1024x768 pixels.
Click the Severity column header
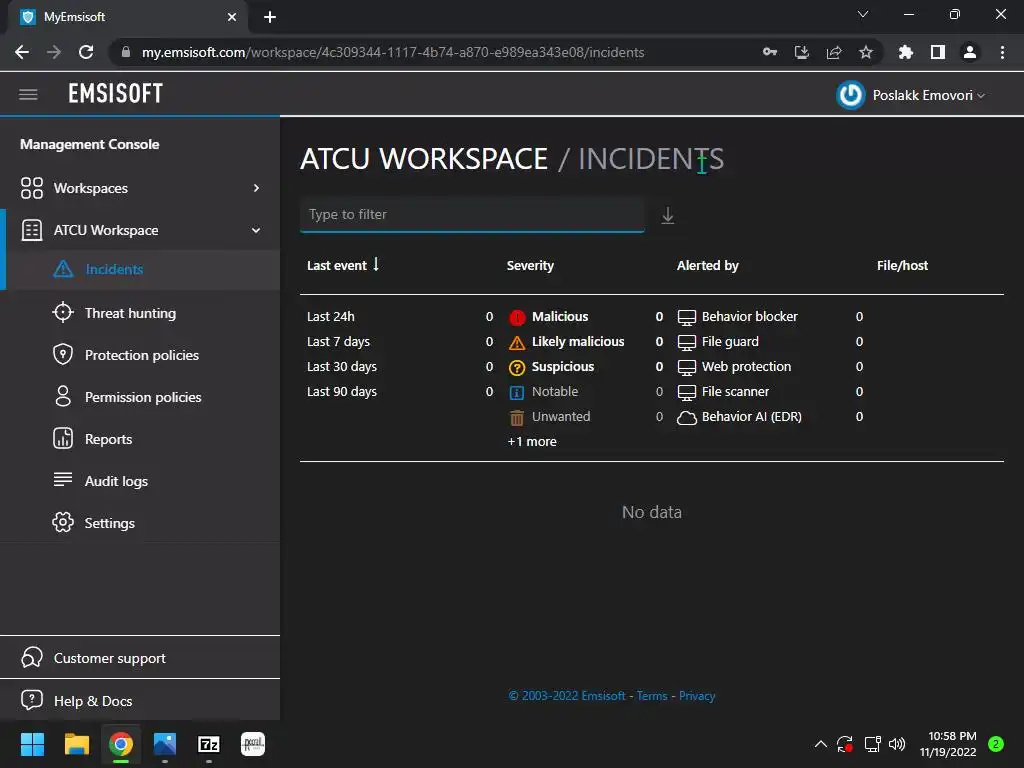530,265
